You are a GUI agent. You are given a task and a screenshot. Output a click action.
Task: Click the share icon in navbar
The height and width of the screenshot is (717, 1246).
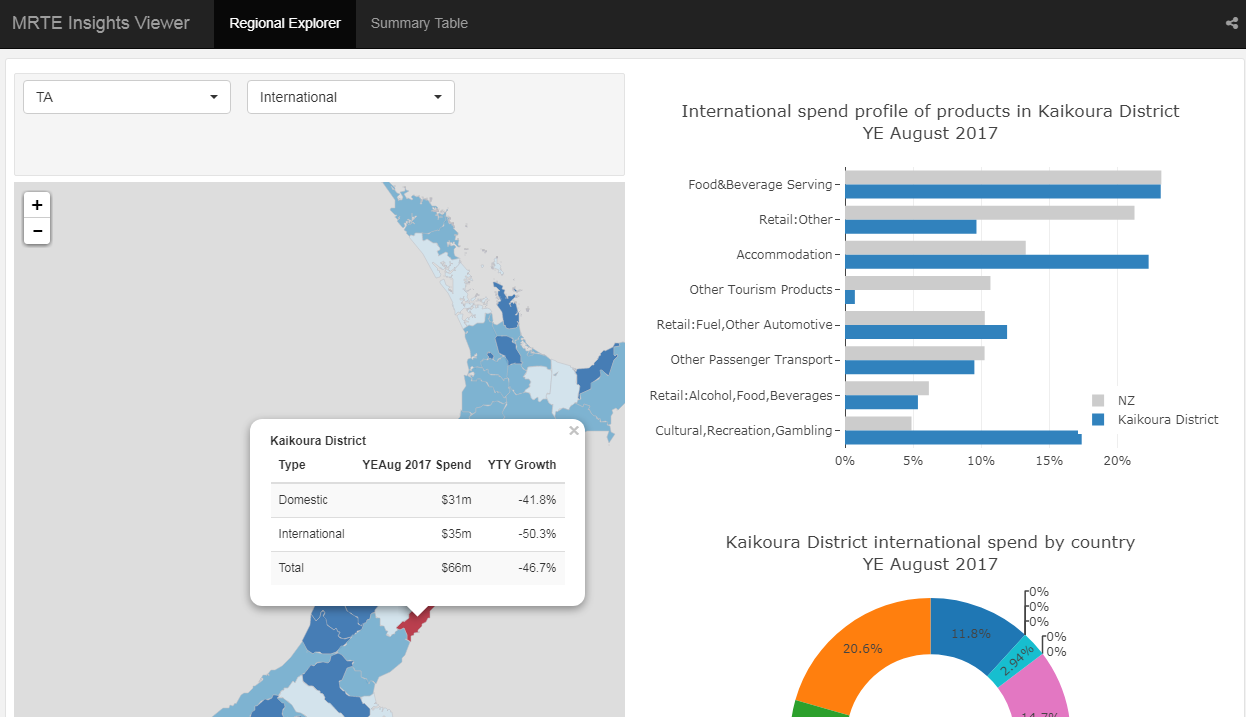click(1231, 23)
